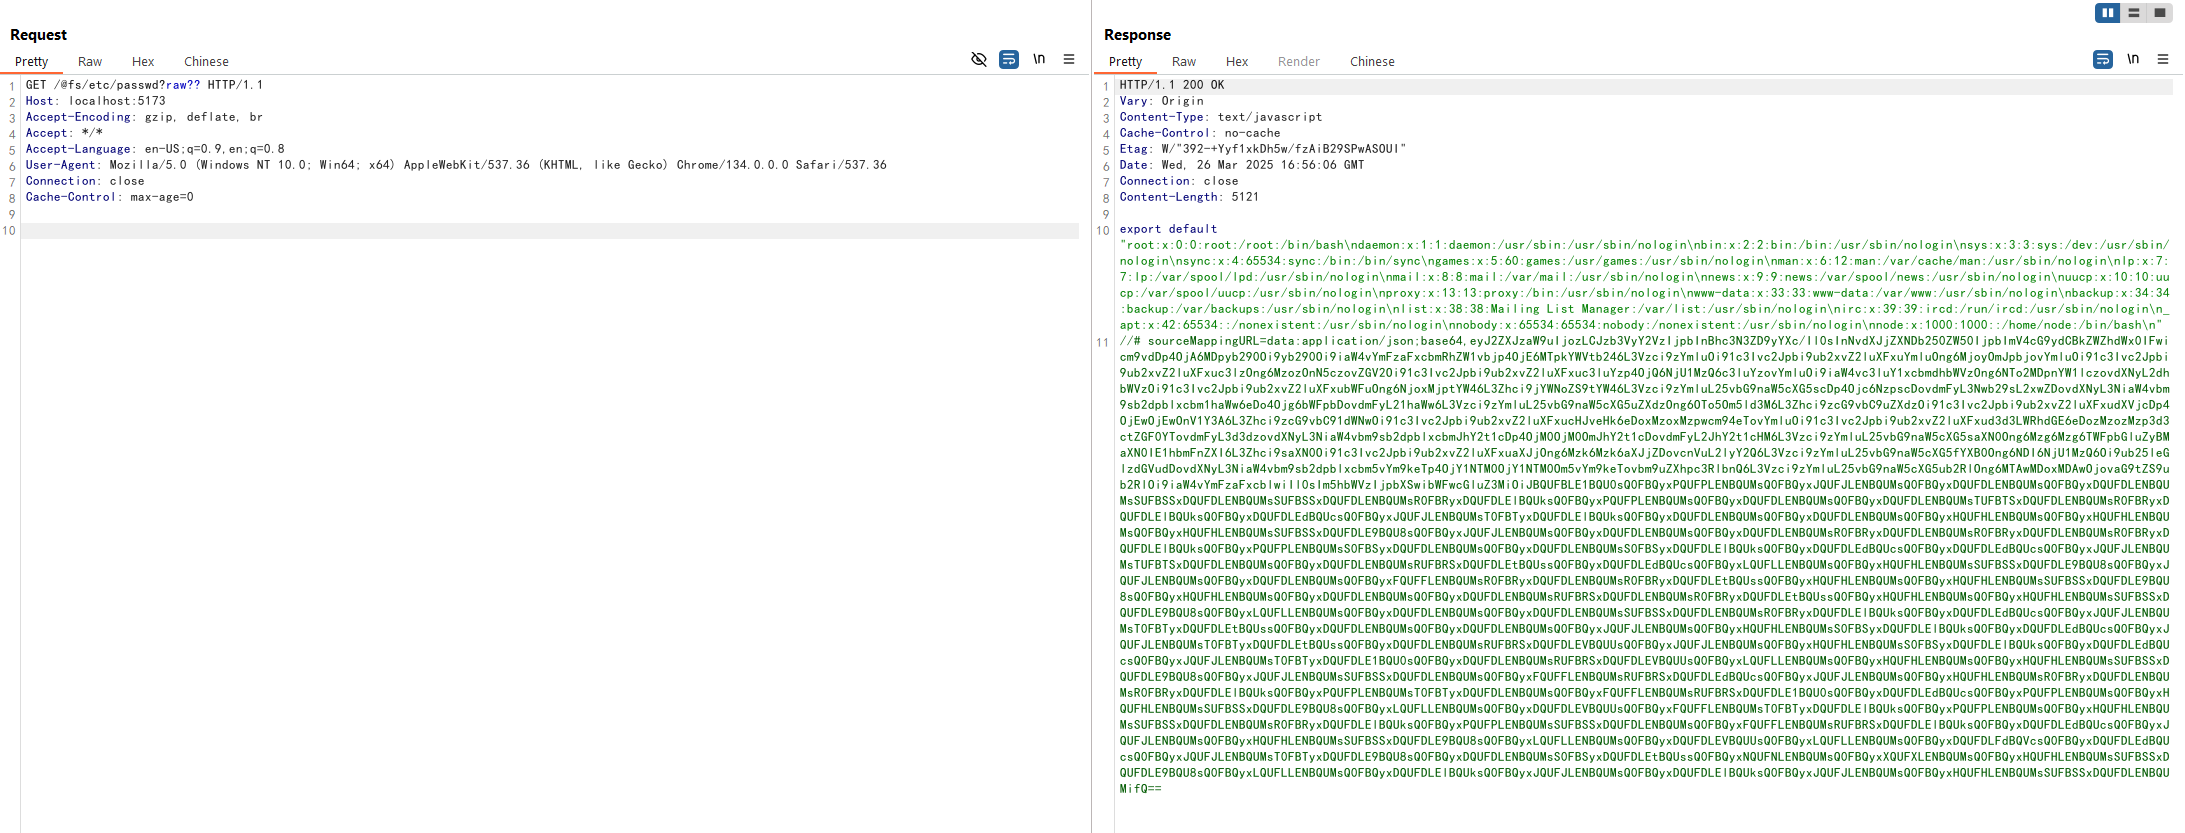Select Chinese tab in Request panel

pos(206,62)
